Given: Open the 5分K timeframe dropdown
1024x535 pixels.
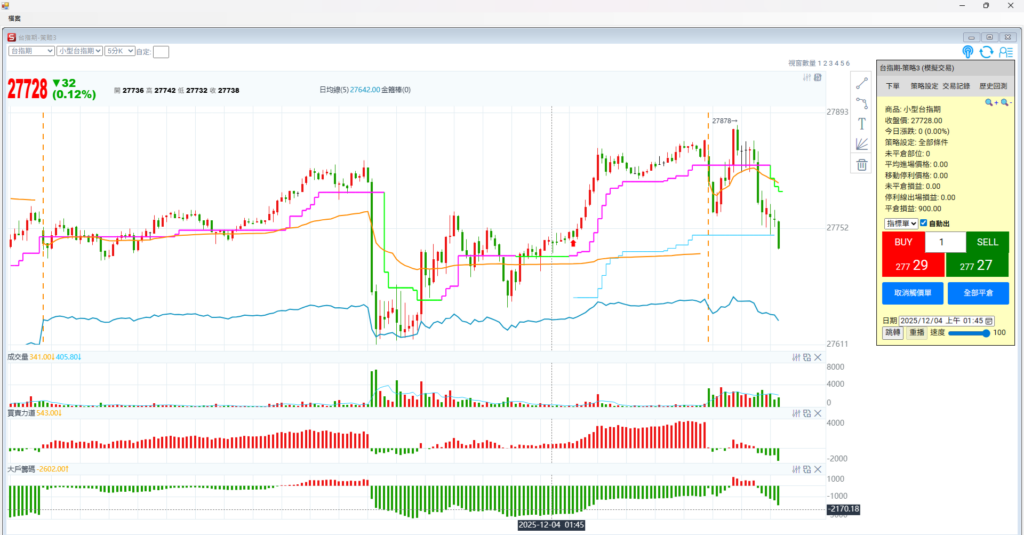Looking at the screenshot, I should coord(118,50).
